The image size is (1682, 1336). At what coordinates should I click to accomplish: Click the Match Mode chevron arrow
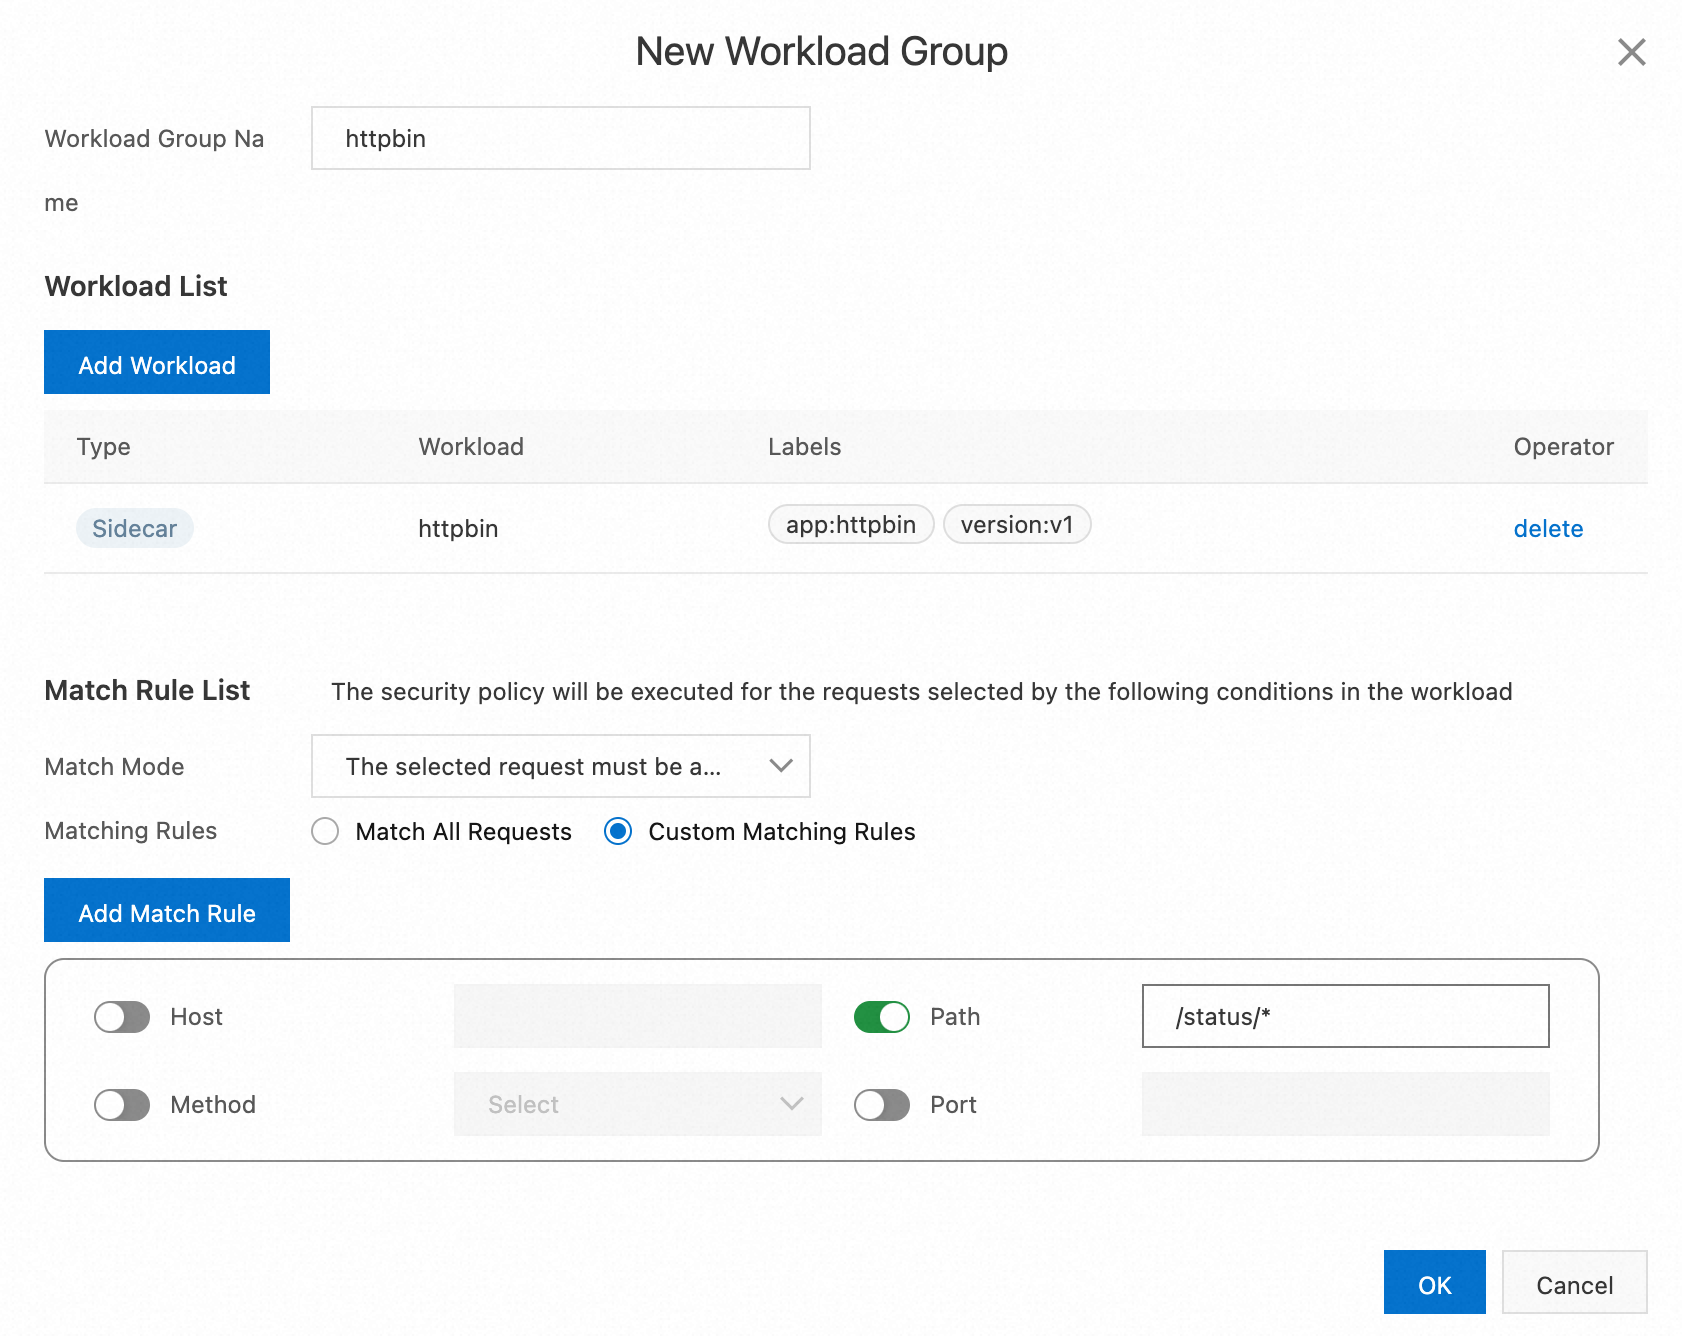pos(780,766)
